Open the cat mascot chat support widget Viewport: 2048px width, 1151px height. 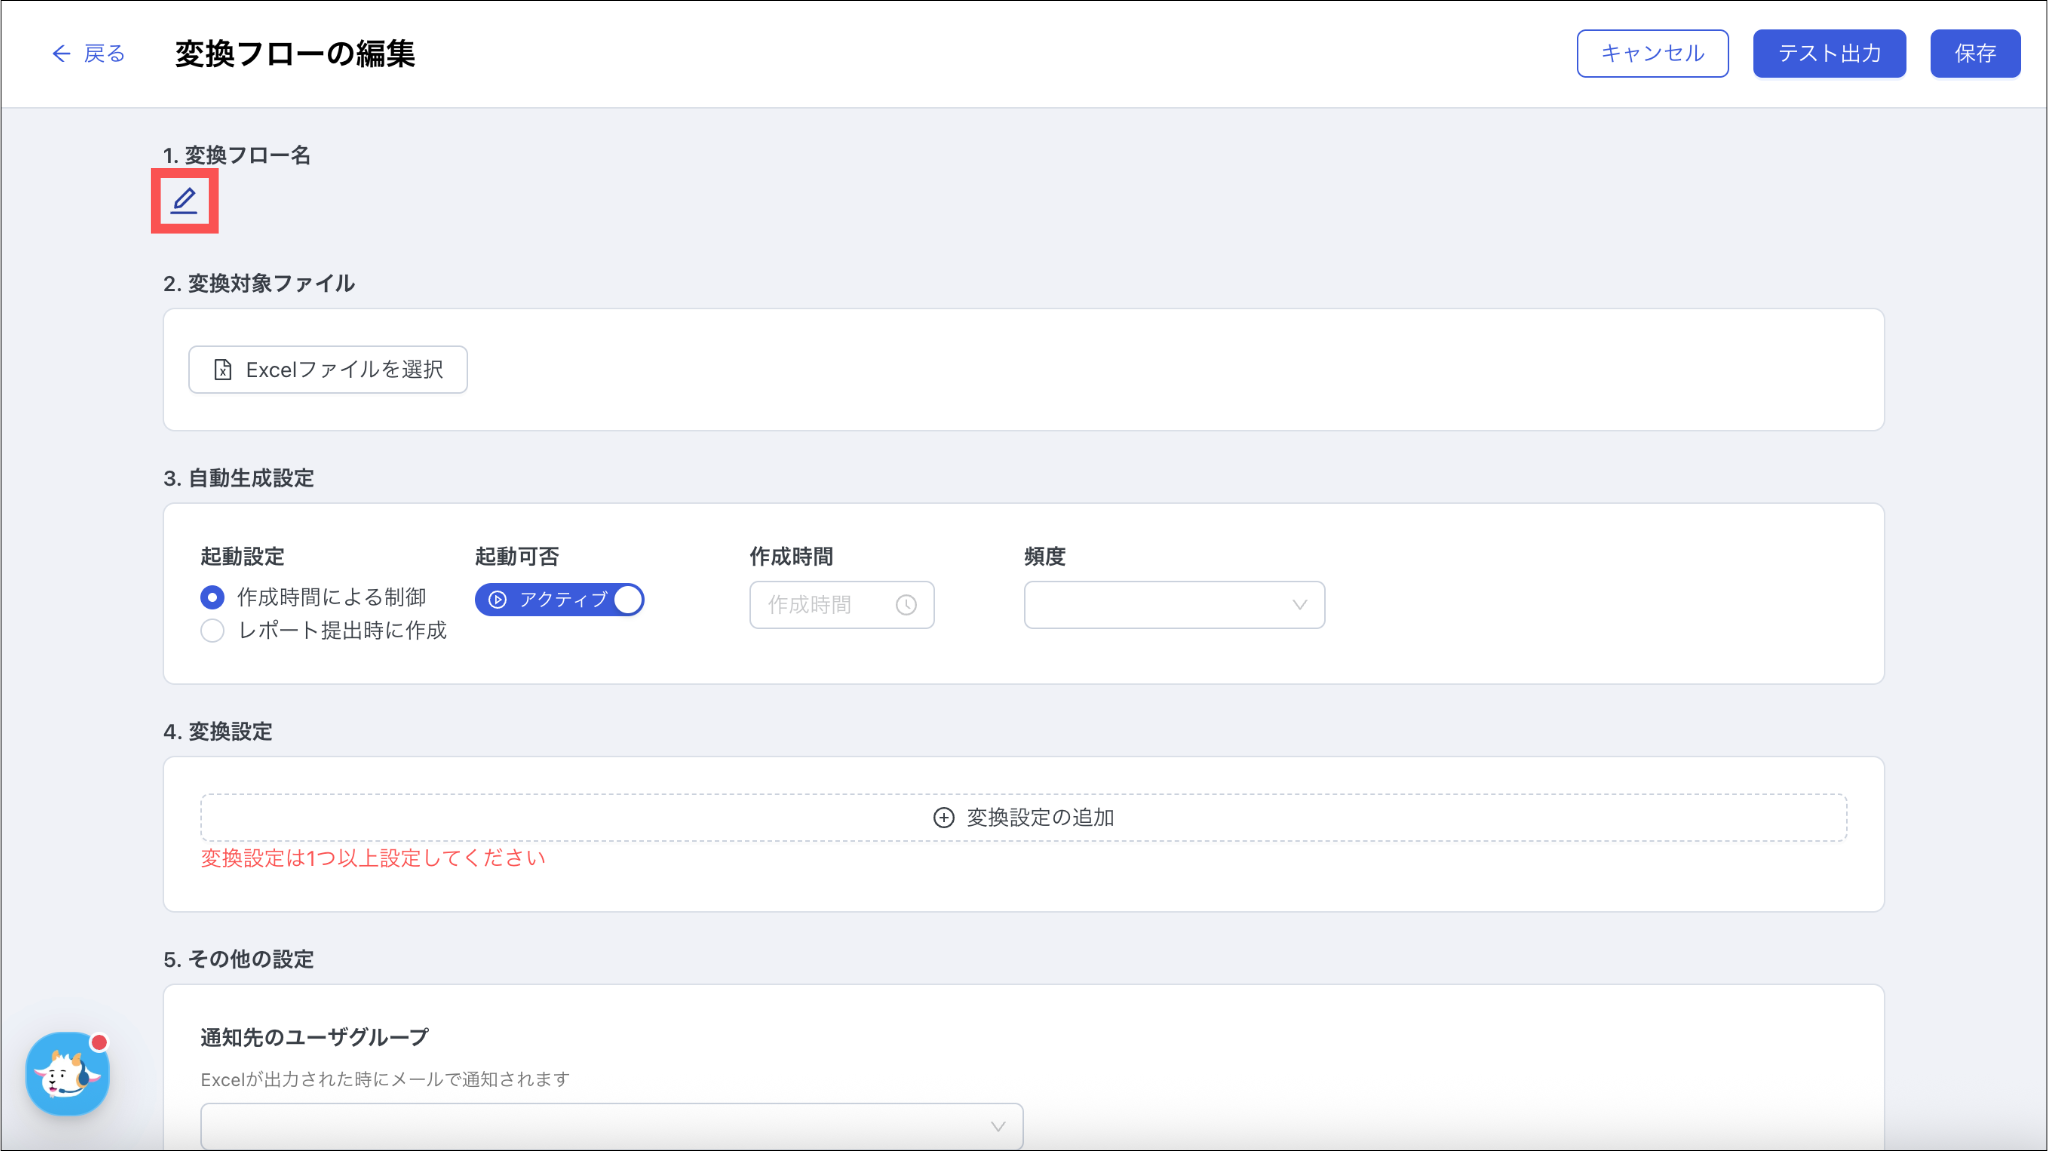pos(67,1074)
